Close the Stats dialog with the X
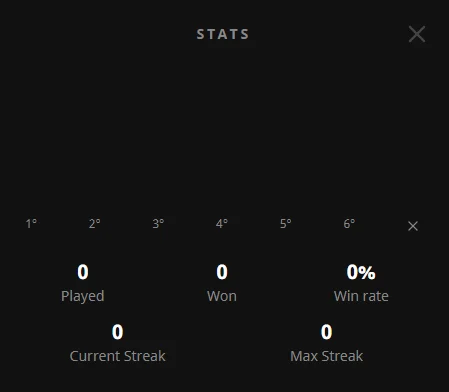Viewport: 449px width, 392px height. click(x=417, y=34)
